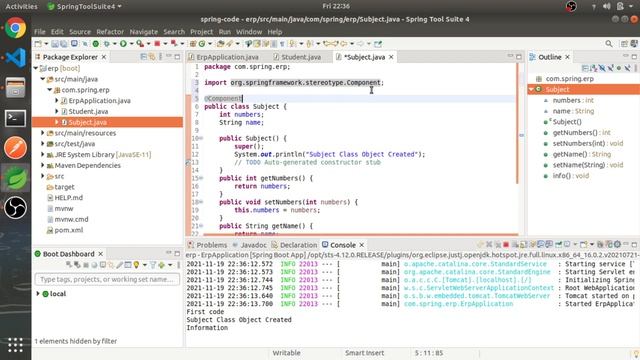Collapse the erp [boot] project node
The image size is (640, 360).
point(36,68)
